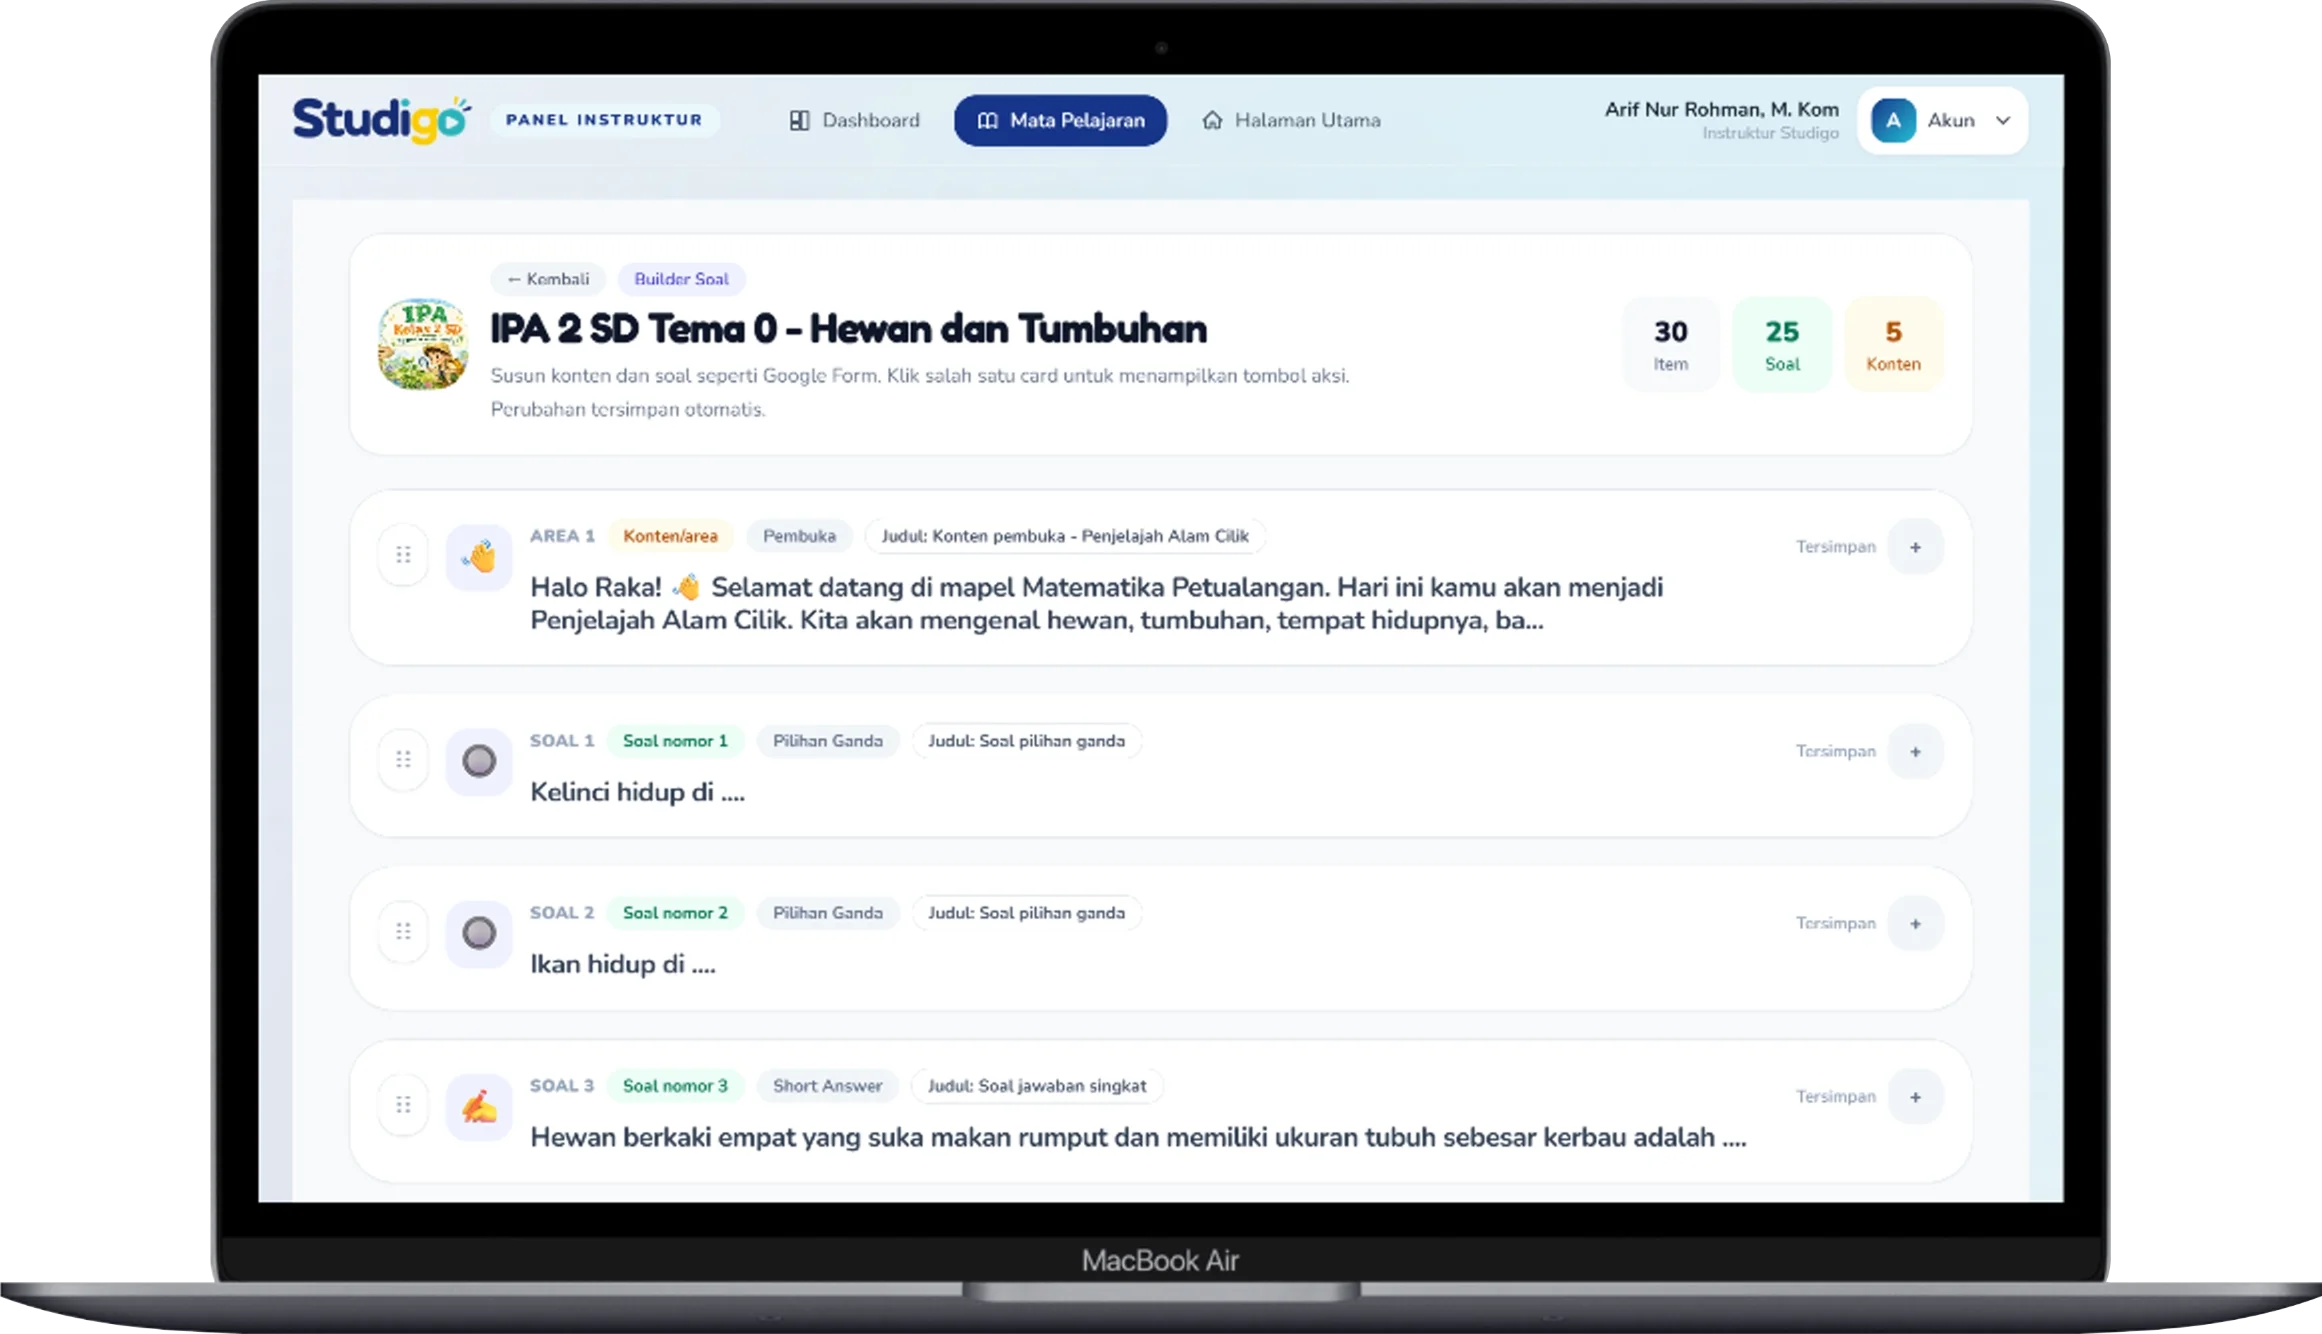Click the plus button on Soal 3 card
The height and width of the screenshot is (1334, 2322).
[x=1915, y=1097]
